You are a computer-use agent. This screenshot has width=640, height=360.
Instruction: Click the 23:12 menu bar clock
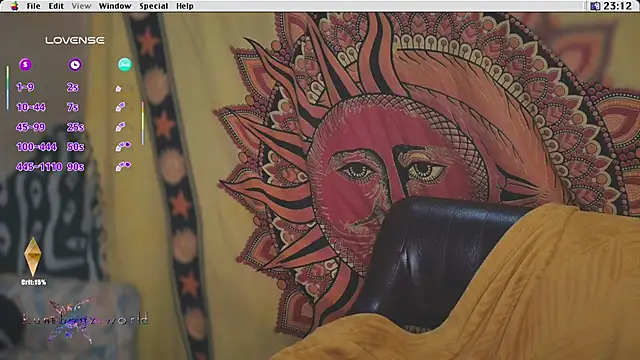point(618,6)
